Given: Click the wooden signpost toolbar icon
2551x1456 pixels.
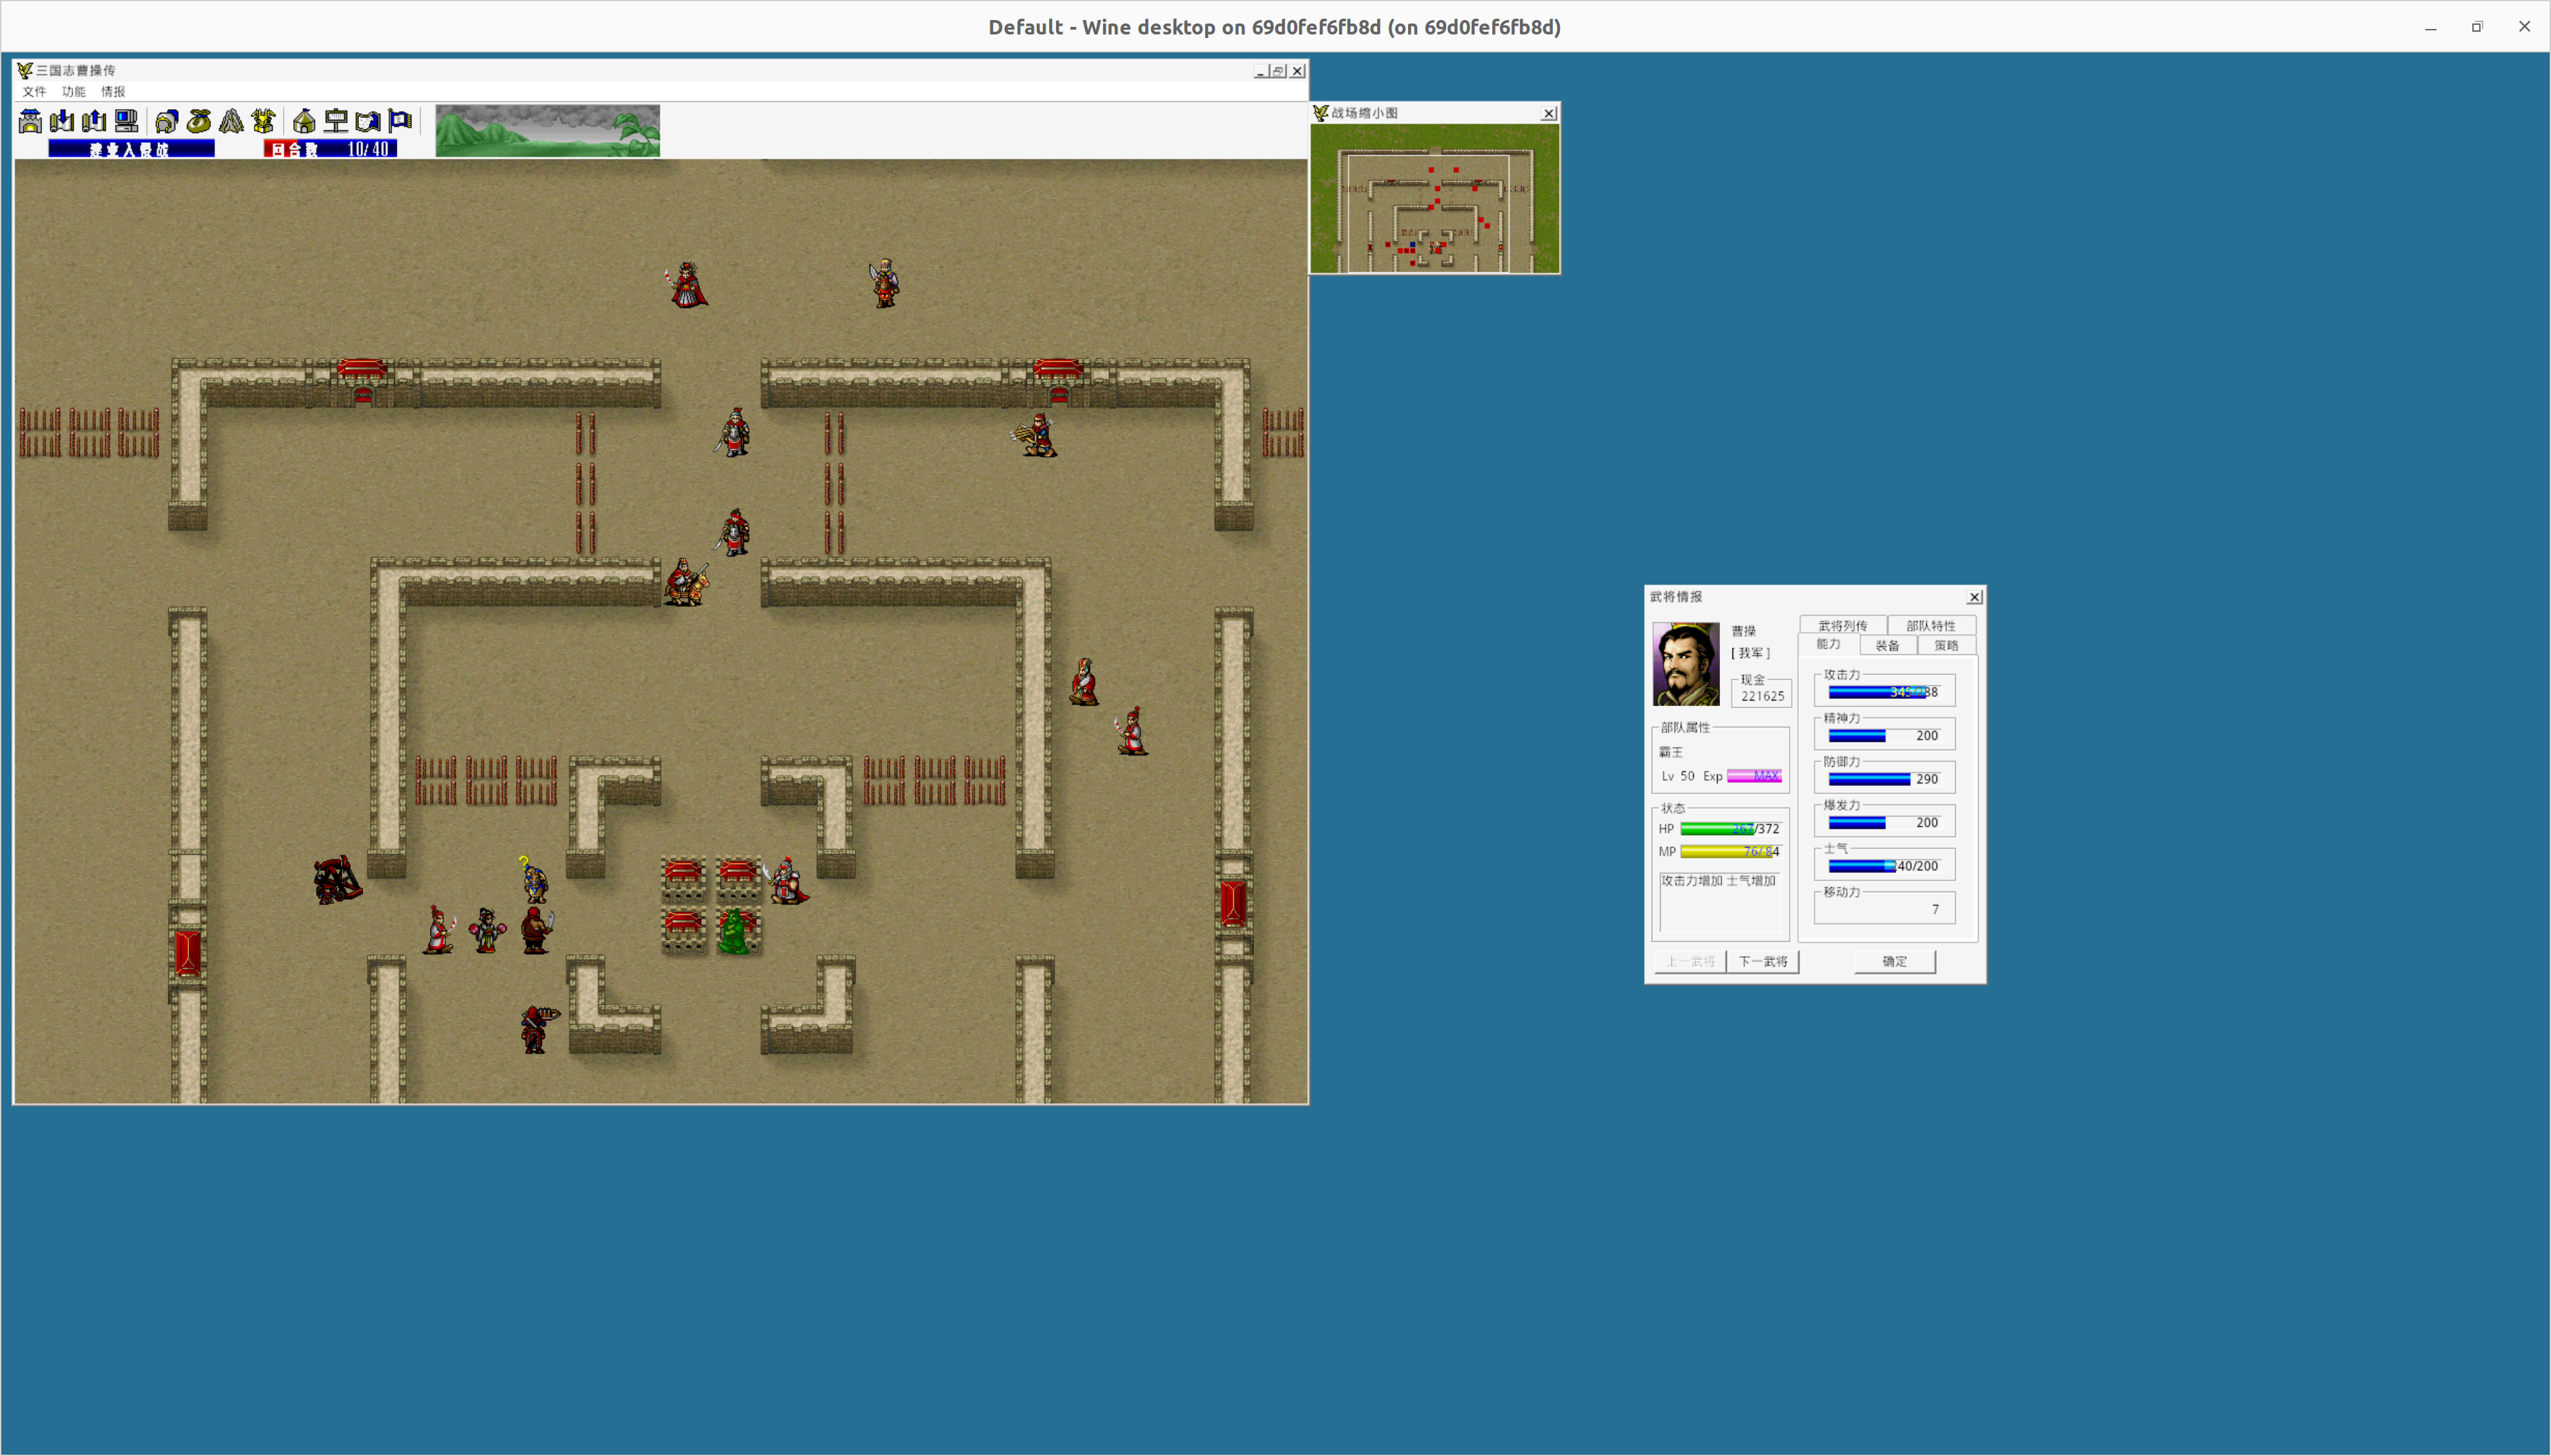Looking at the screenshot, I should [336, 122].
